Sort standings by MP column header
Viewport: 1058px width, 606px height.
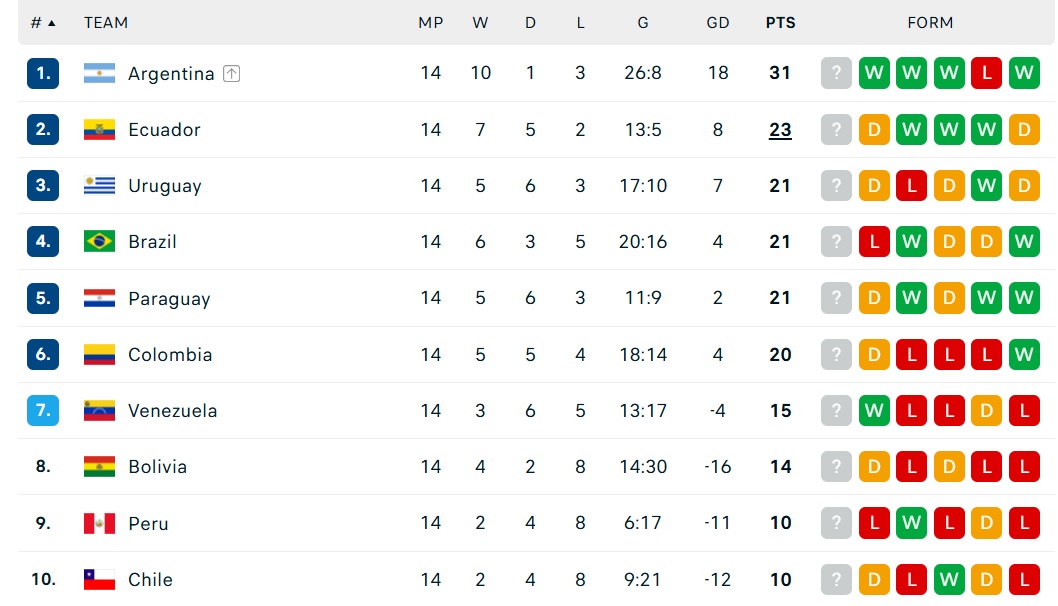pos(430,23)
